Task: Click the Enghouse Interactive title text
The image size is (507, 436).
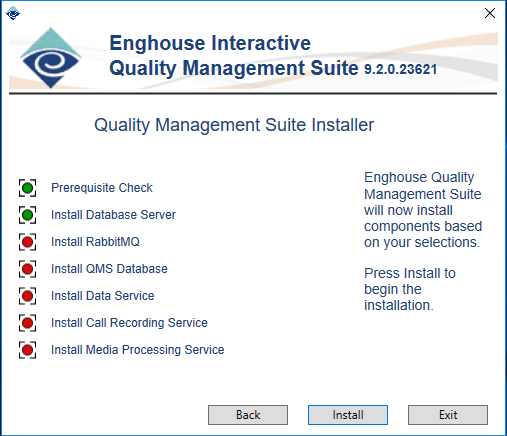Action: (x=210, y=43)
